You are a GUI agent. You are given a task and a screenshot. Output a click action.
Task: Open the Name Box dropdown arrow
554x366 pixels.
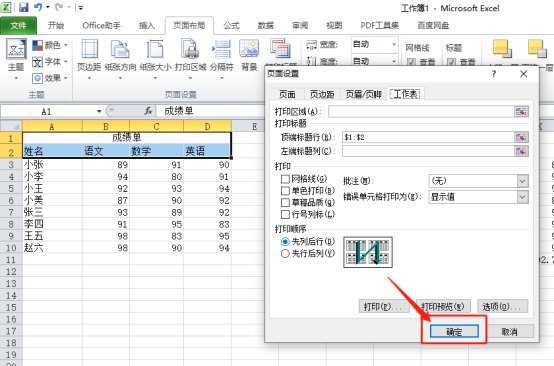tap(99, 111)
